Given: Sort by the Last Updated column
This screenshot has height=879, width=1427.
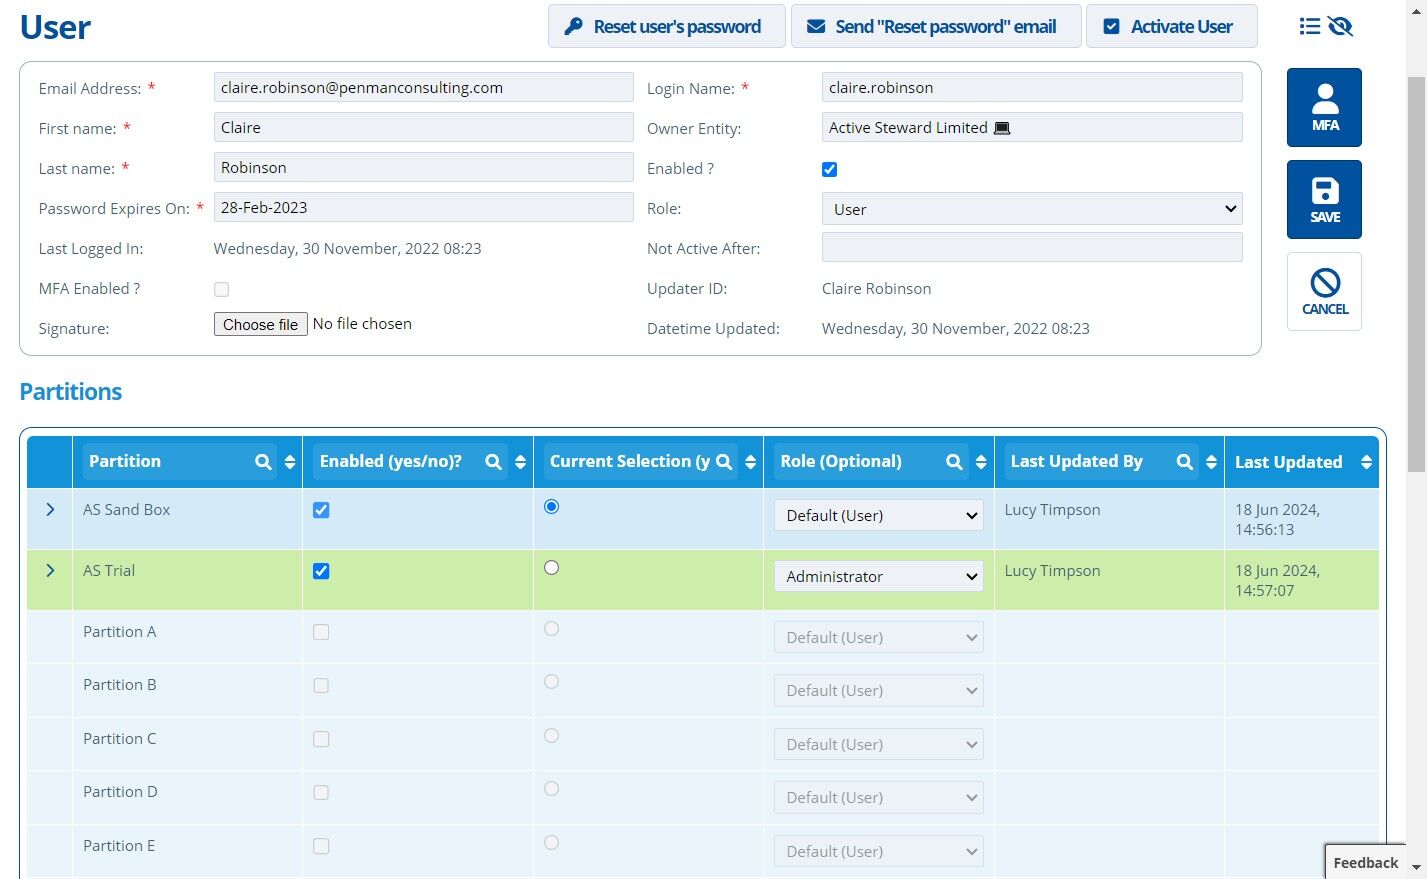Looking at the screenshot, I should 1366,462.
